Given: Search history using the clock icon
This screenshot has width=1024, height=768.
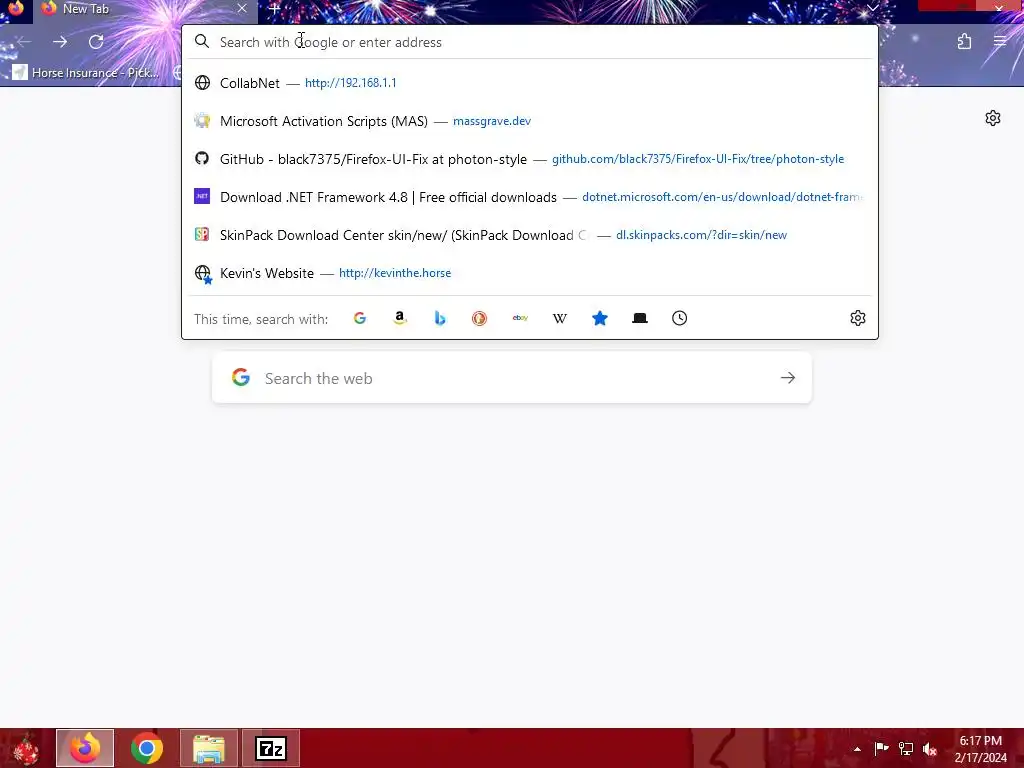Looking at the screenshot, I should coord(680,318).
